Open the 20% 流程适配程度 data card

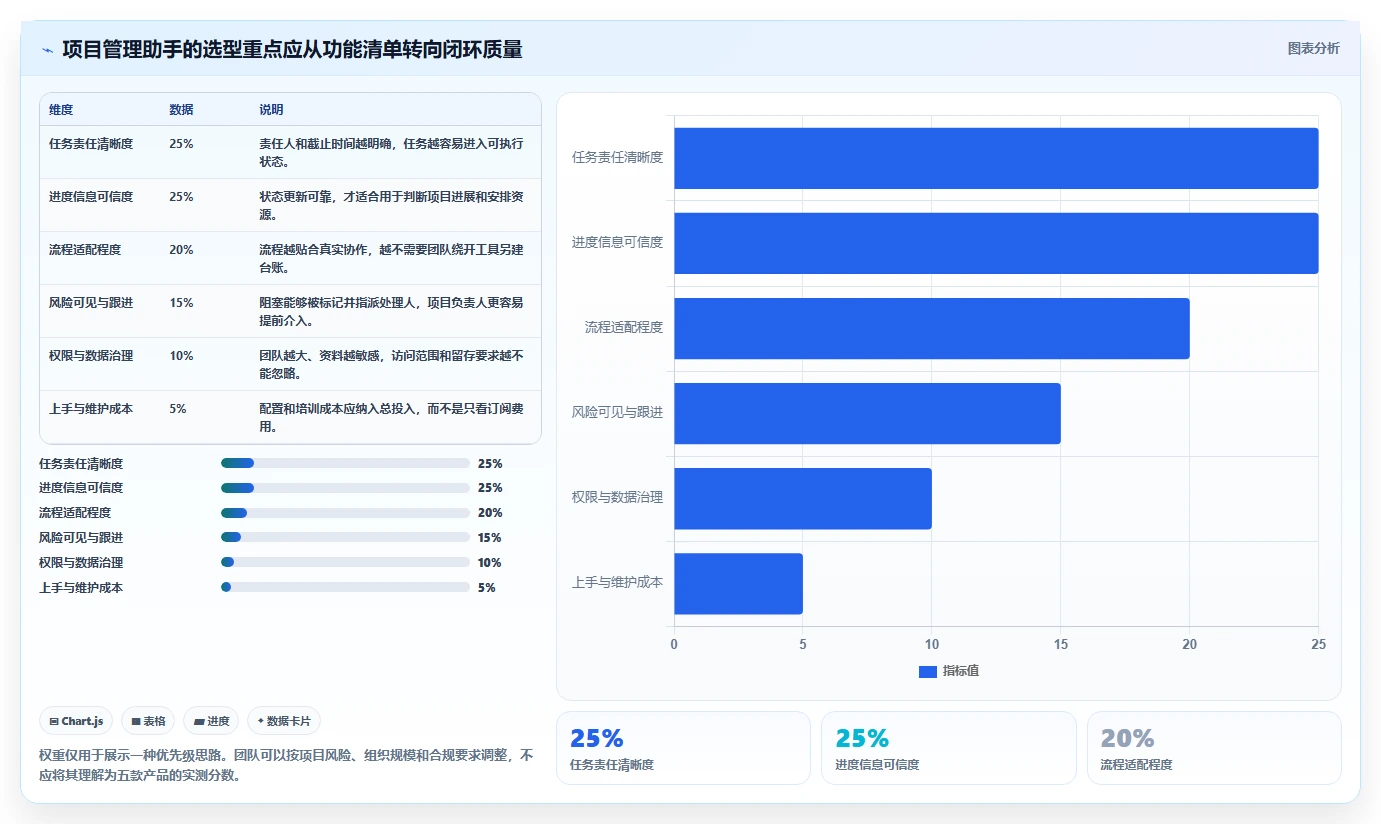coord(1214,748)
